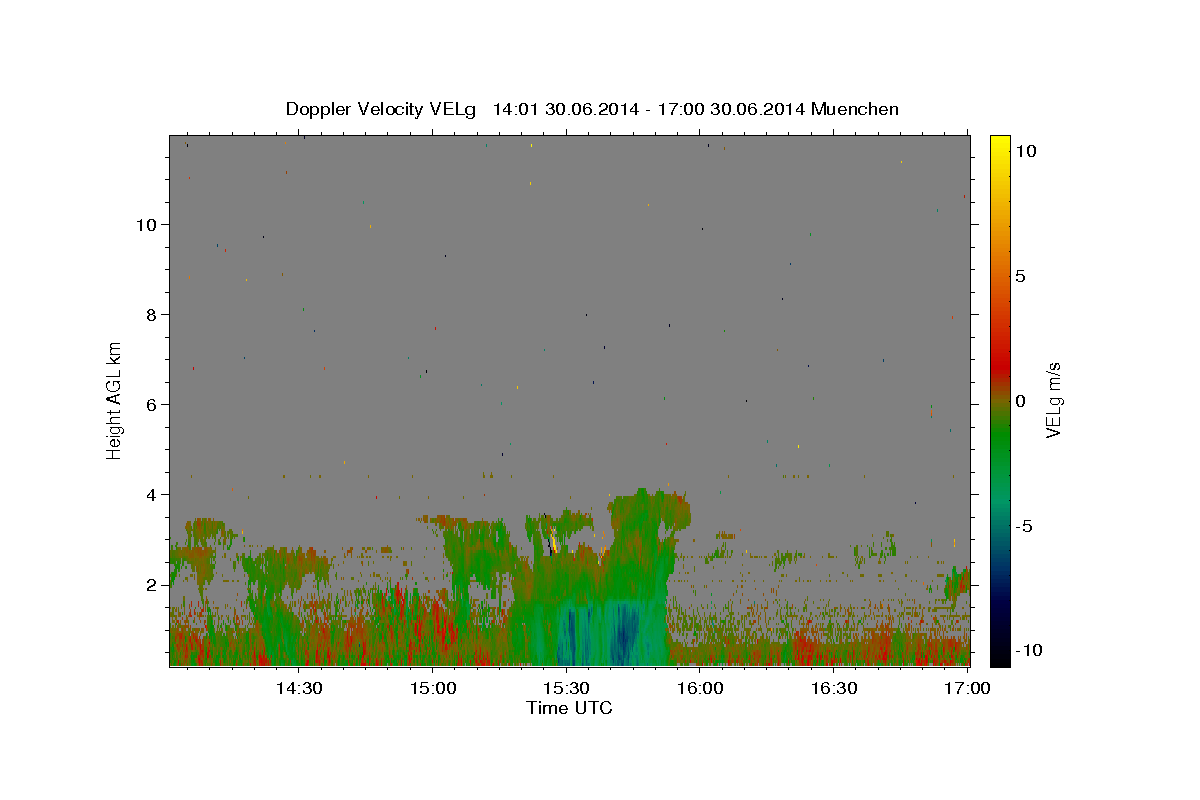This screenshot has width=1200, height=800.
Task: Click the 15:00 time tick label
Action: tap(433, 688)
